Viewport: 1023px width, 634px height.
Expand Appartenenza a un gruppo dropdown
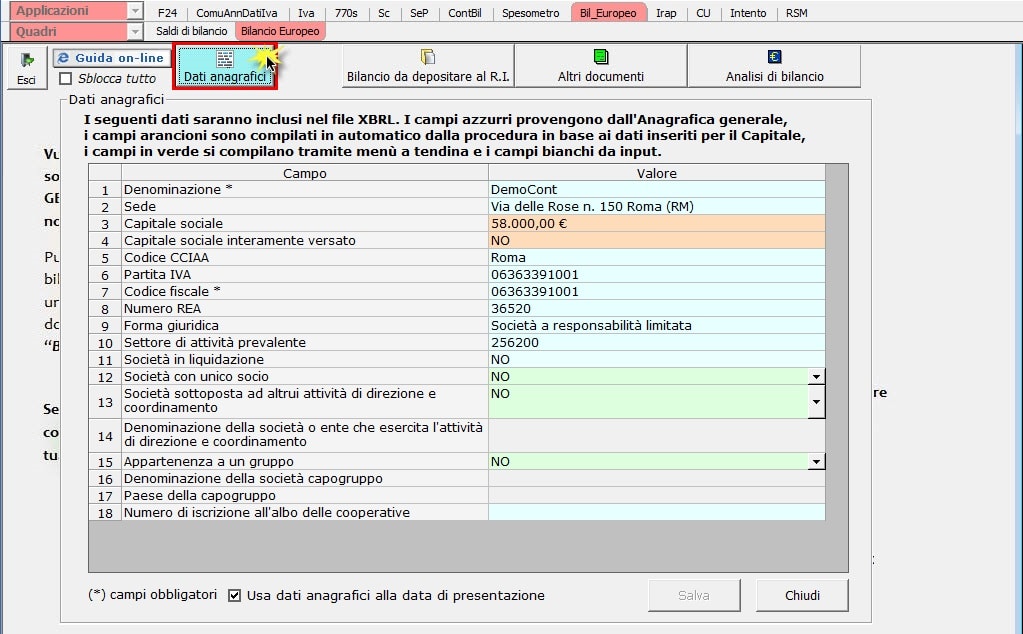point(816,462)
